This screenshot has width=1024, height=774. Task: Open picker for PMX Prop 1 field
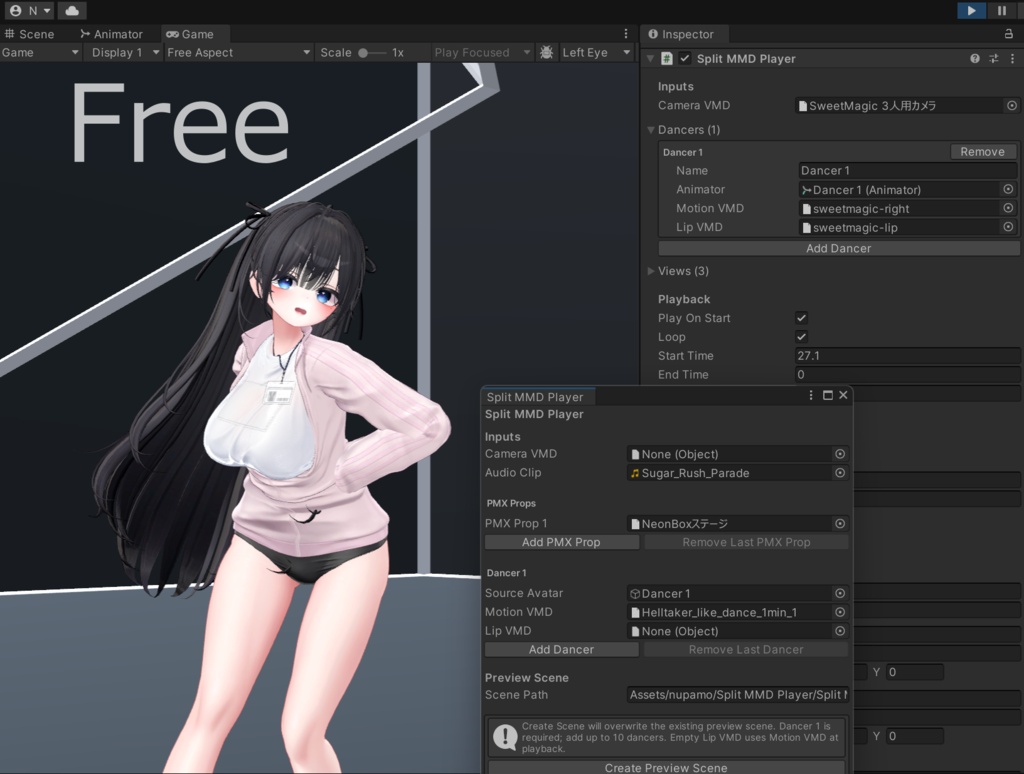[x=840, y=524]
